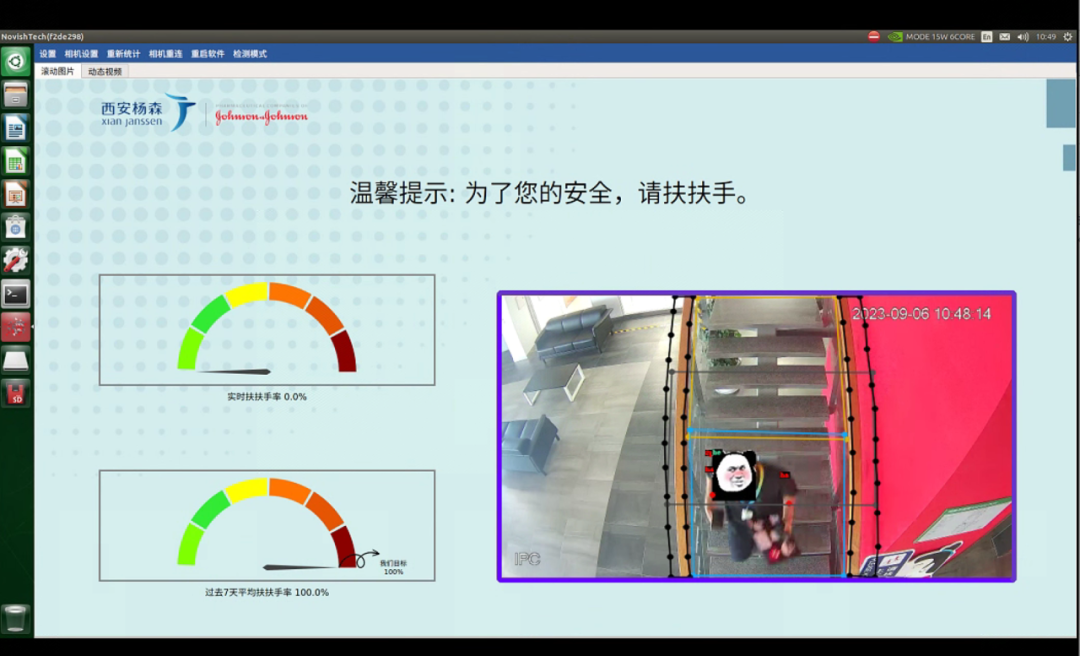1080x656 pixels.
Task: Open LibreOffice Calc spreadsheet icon
Action: 16,161
